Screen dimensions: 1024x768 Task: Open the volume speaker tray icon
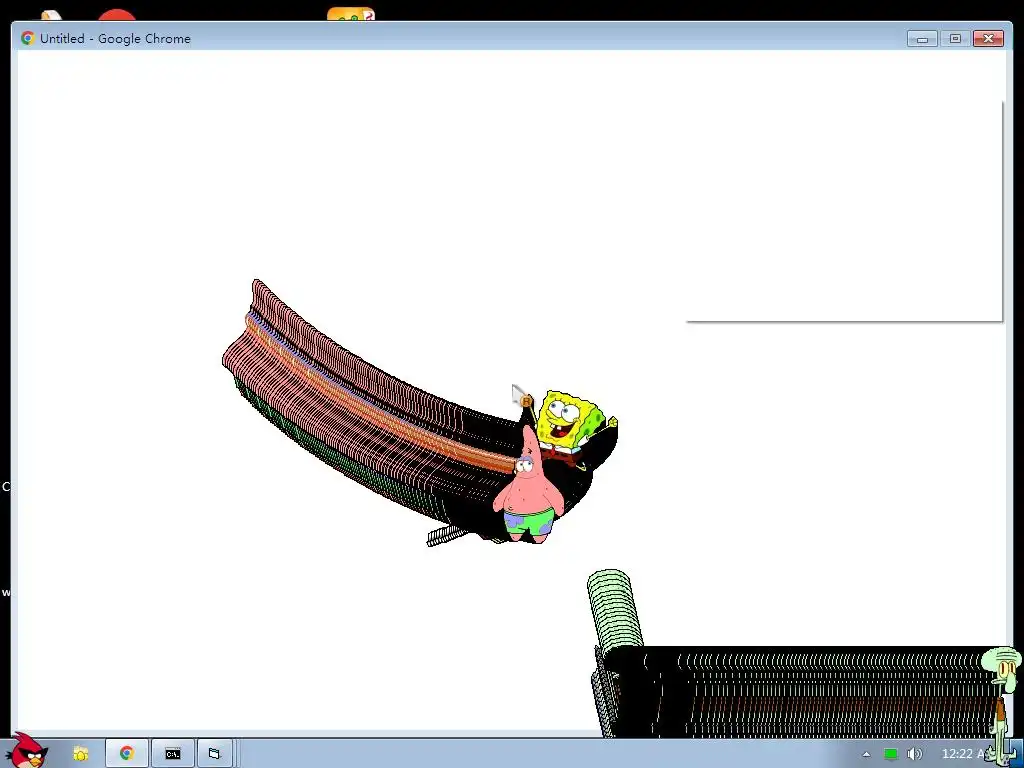[x=914, y=754]
